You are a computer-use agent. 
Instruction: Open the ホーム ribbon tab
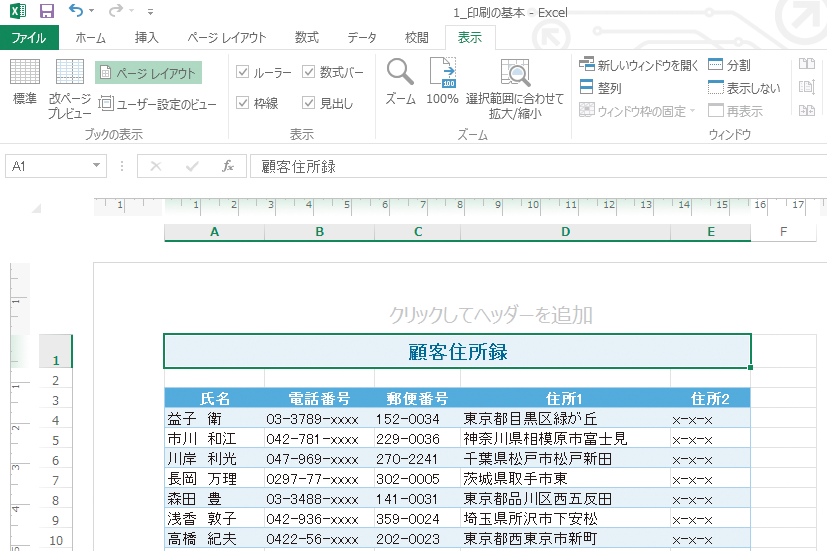coord(90,37)
